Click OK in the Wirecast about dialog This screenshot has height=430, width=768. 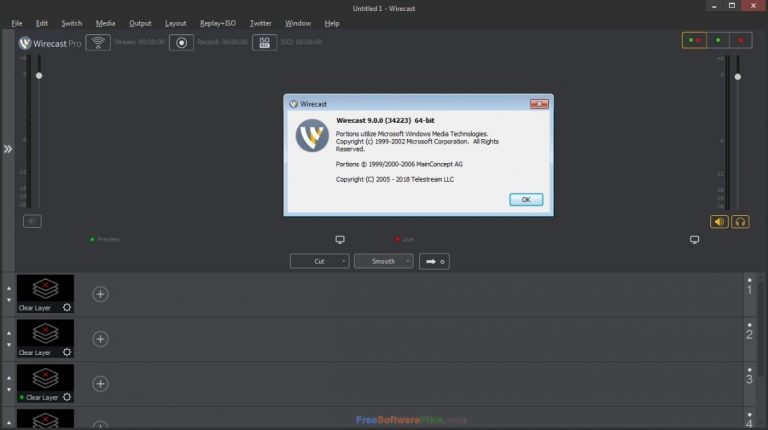526,199
